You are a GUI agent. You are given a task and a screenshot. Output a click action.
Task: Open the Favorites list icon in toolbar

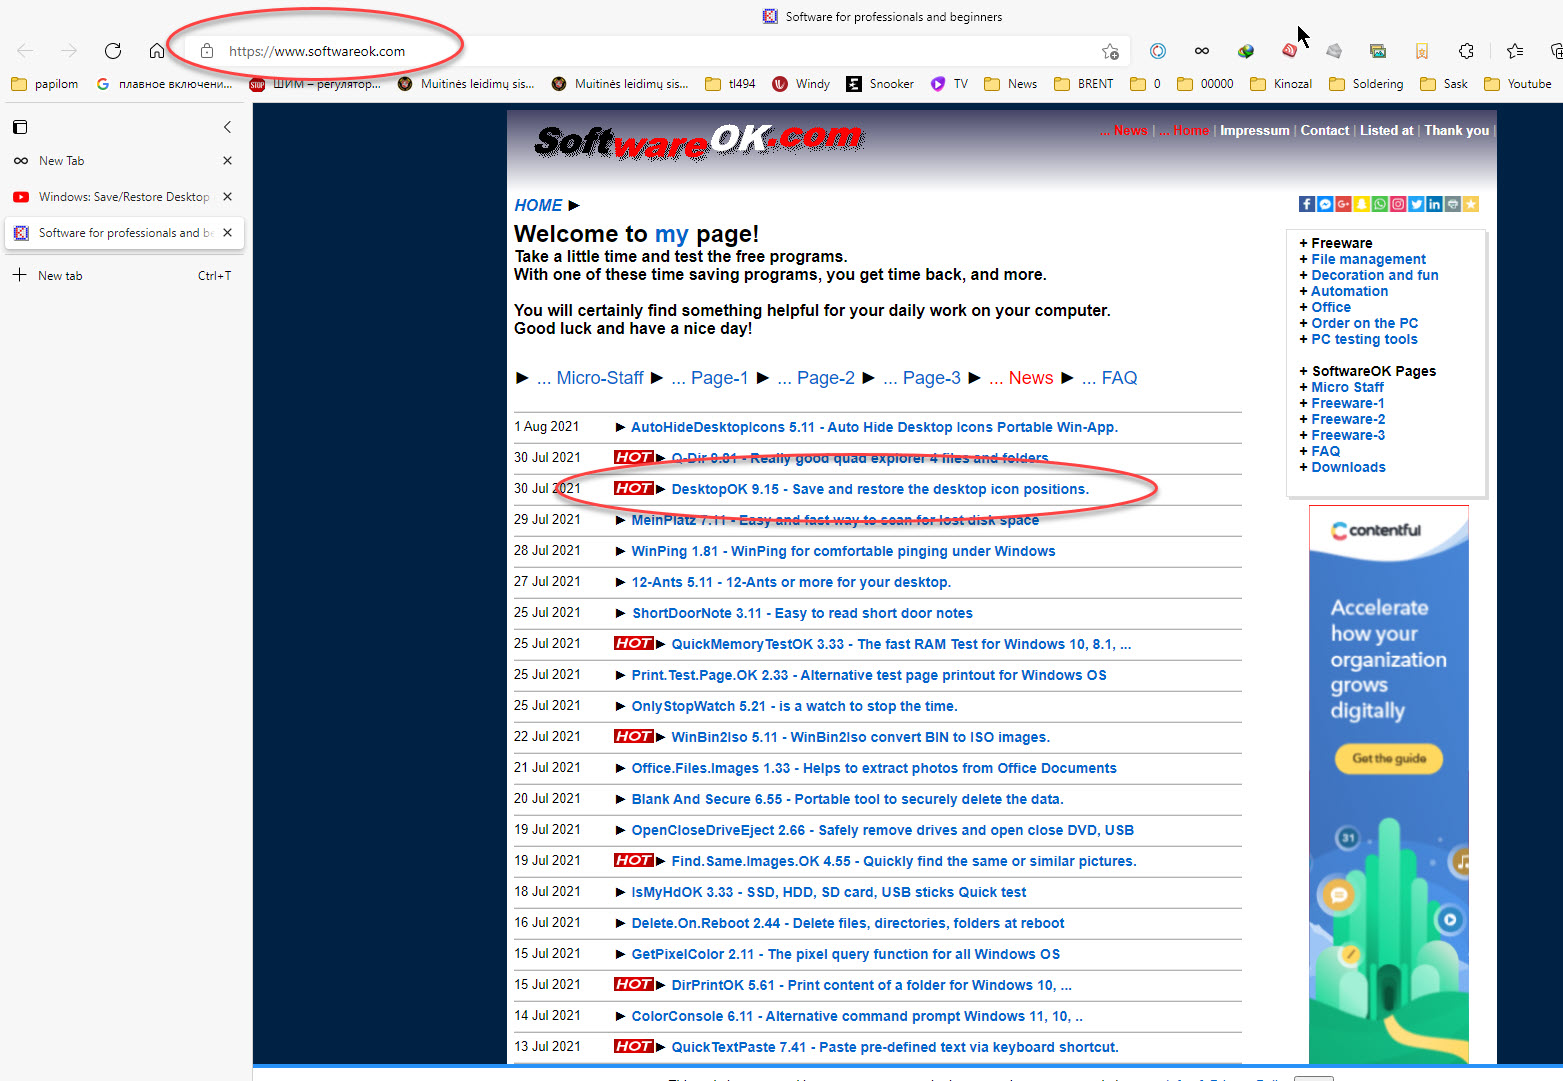[x=1515, y=51]
